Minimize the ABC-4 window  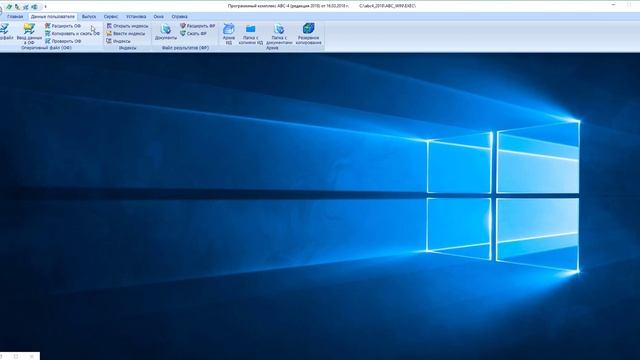613,5
